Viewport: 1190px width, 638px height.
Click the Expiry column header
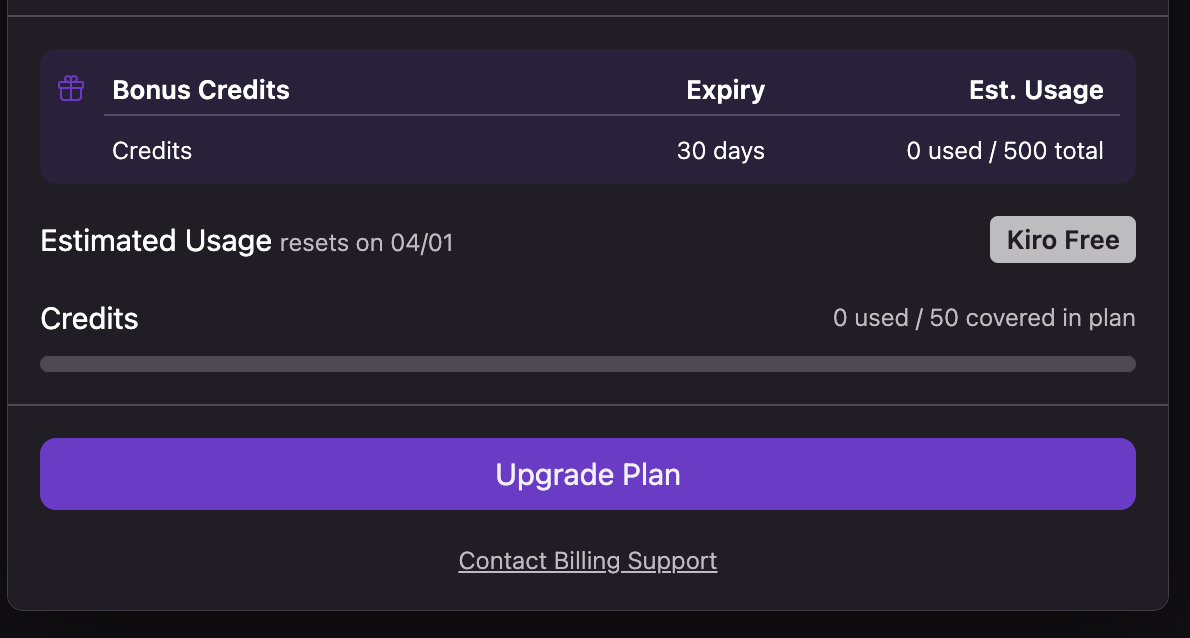(x=725, y=90)
